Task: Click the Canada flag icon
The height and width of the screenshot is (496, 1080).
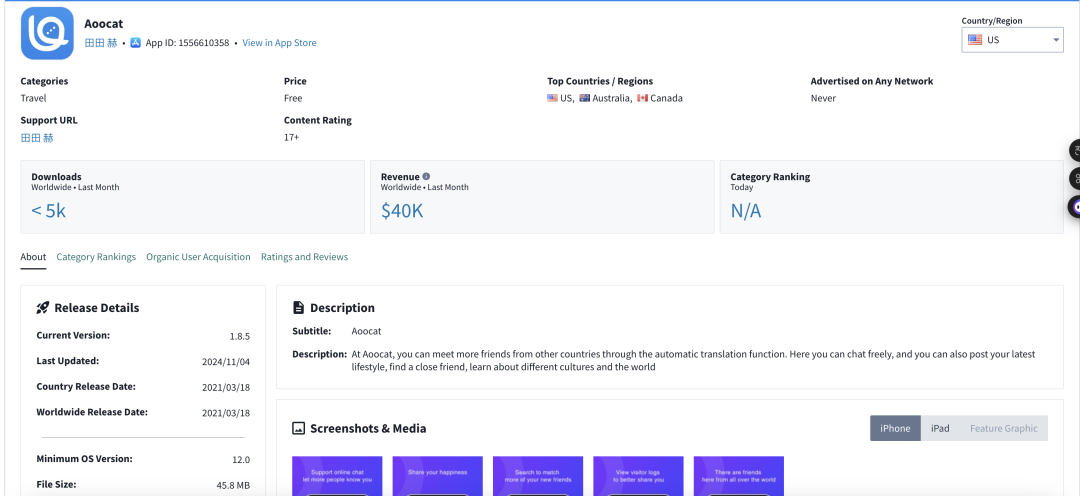Action: pyautogui.click(x=643, y=98)
